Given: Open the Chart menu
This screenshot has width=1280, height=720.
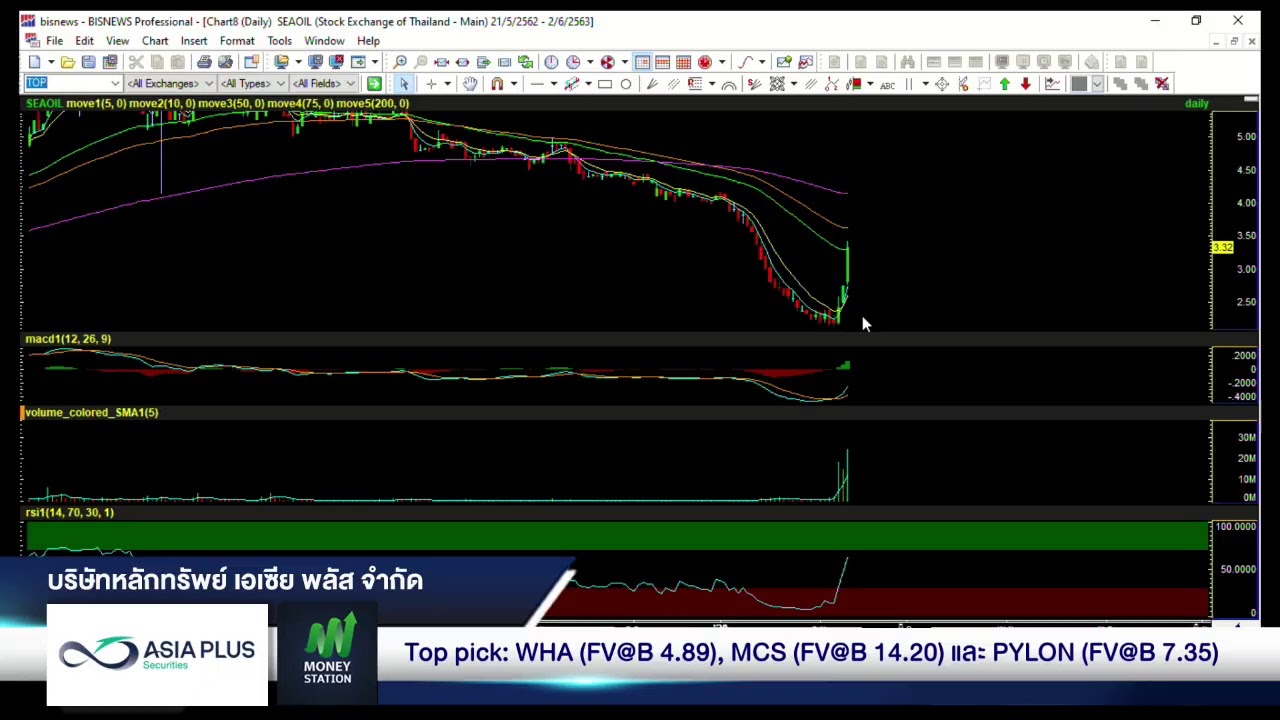Looking at the screenshot, I should click(x=155, y=41).
